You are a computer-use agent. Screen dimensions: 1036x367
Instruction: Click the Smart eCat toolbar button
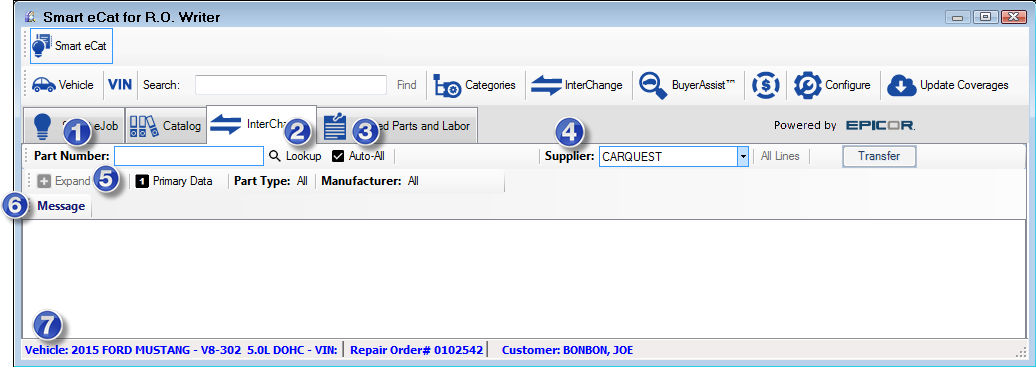[71, 46]
